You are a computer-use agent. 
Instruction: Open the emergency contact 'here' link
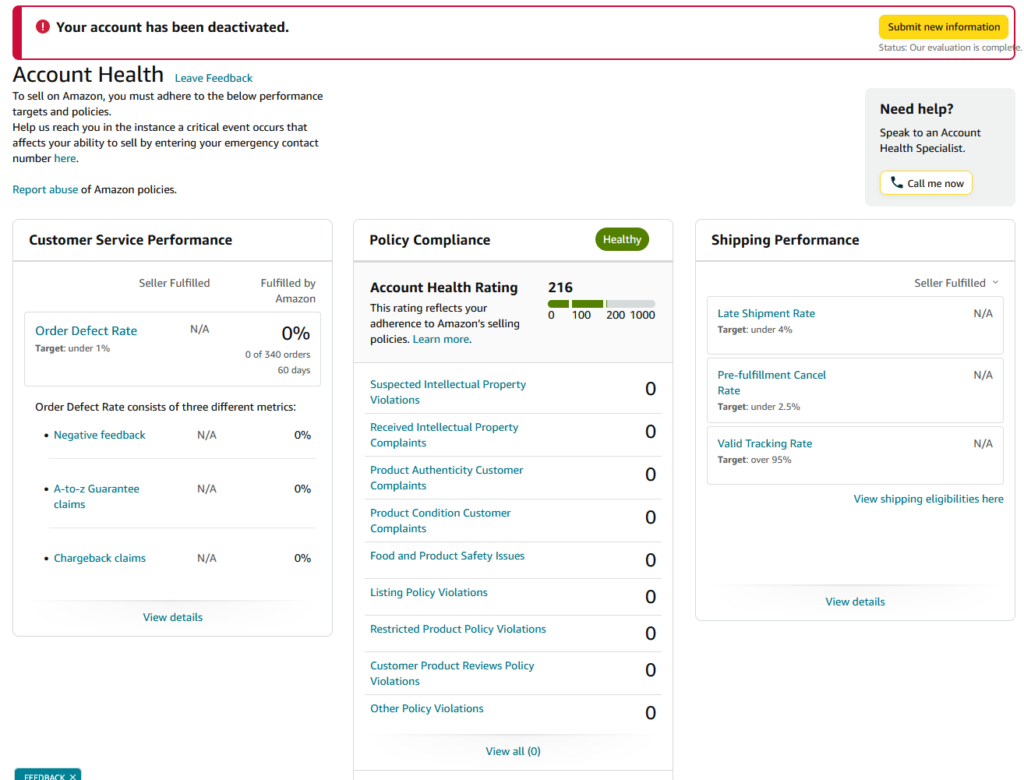coord(65,158)
